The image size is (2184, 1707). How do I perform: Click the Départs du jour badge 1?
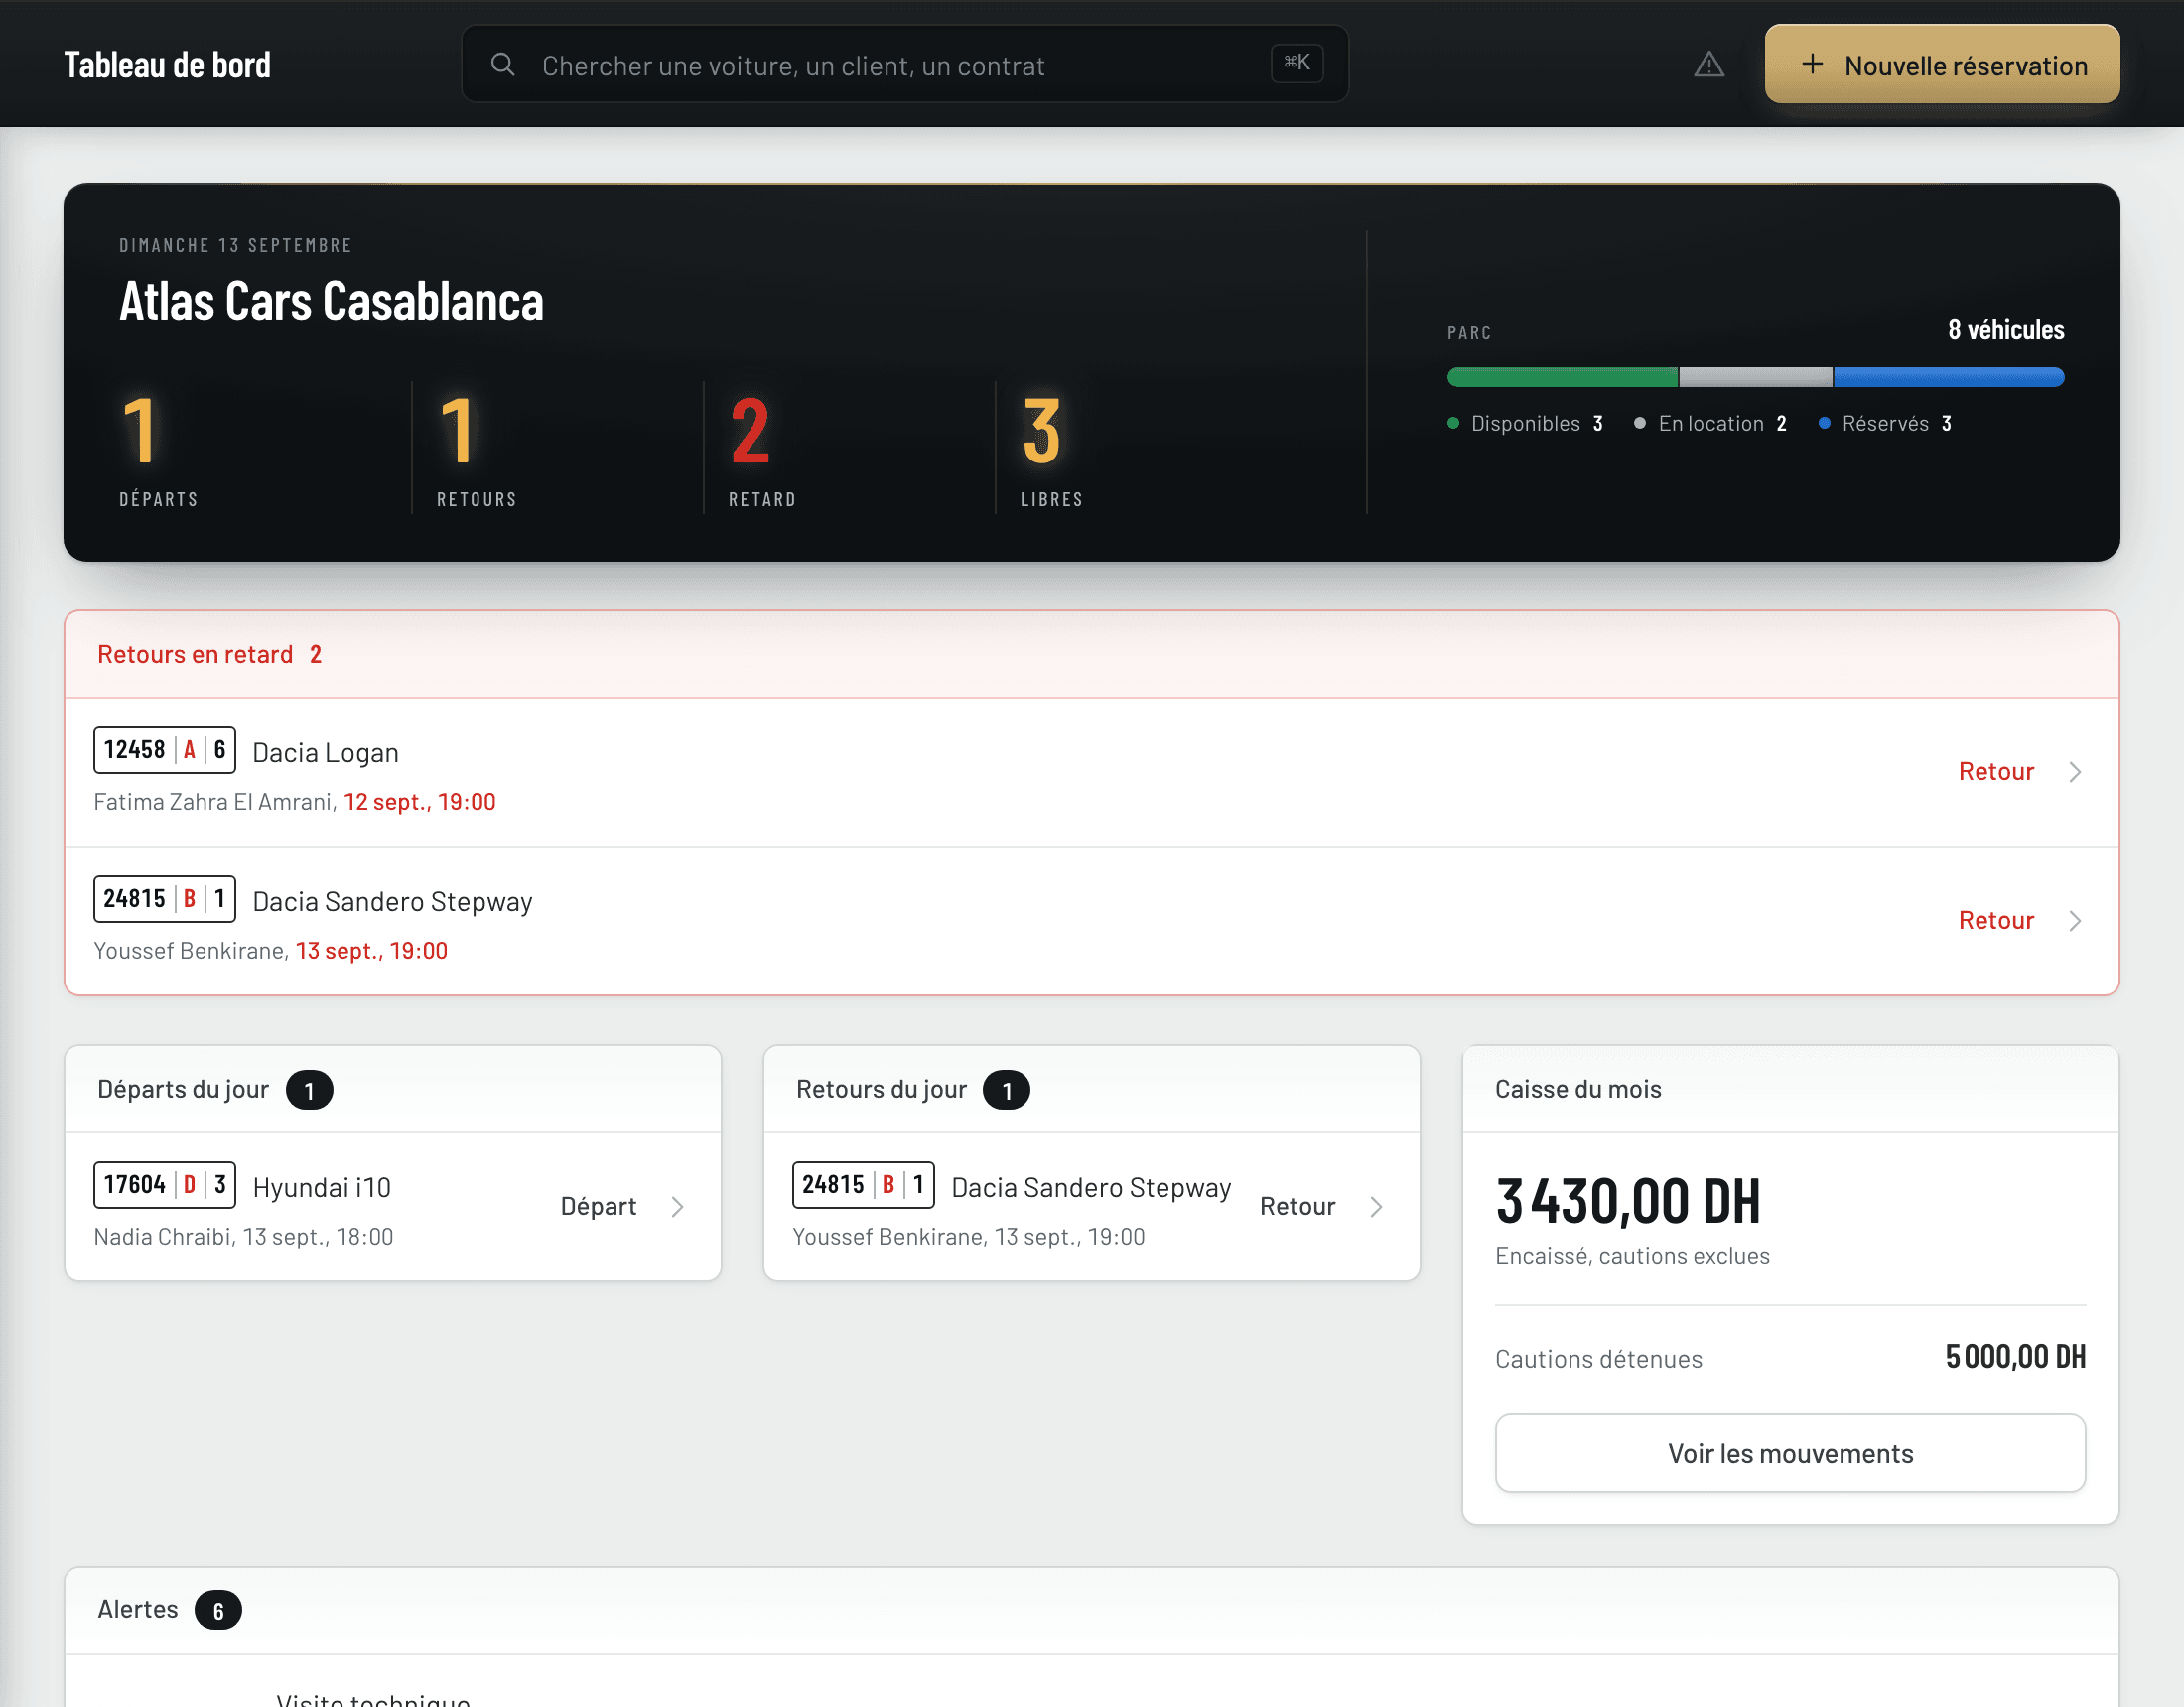pyautogui.click(x=309, y=1091)
